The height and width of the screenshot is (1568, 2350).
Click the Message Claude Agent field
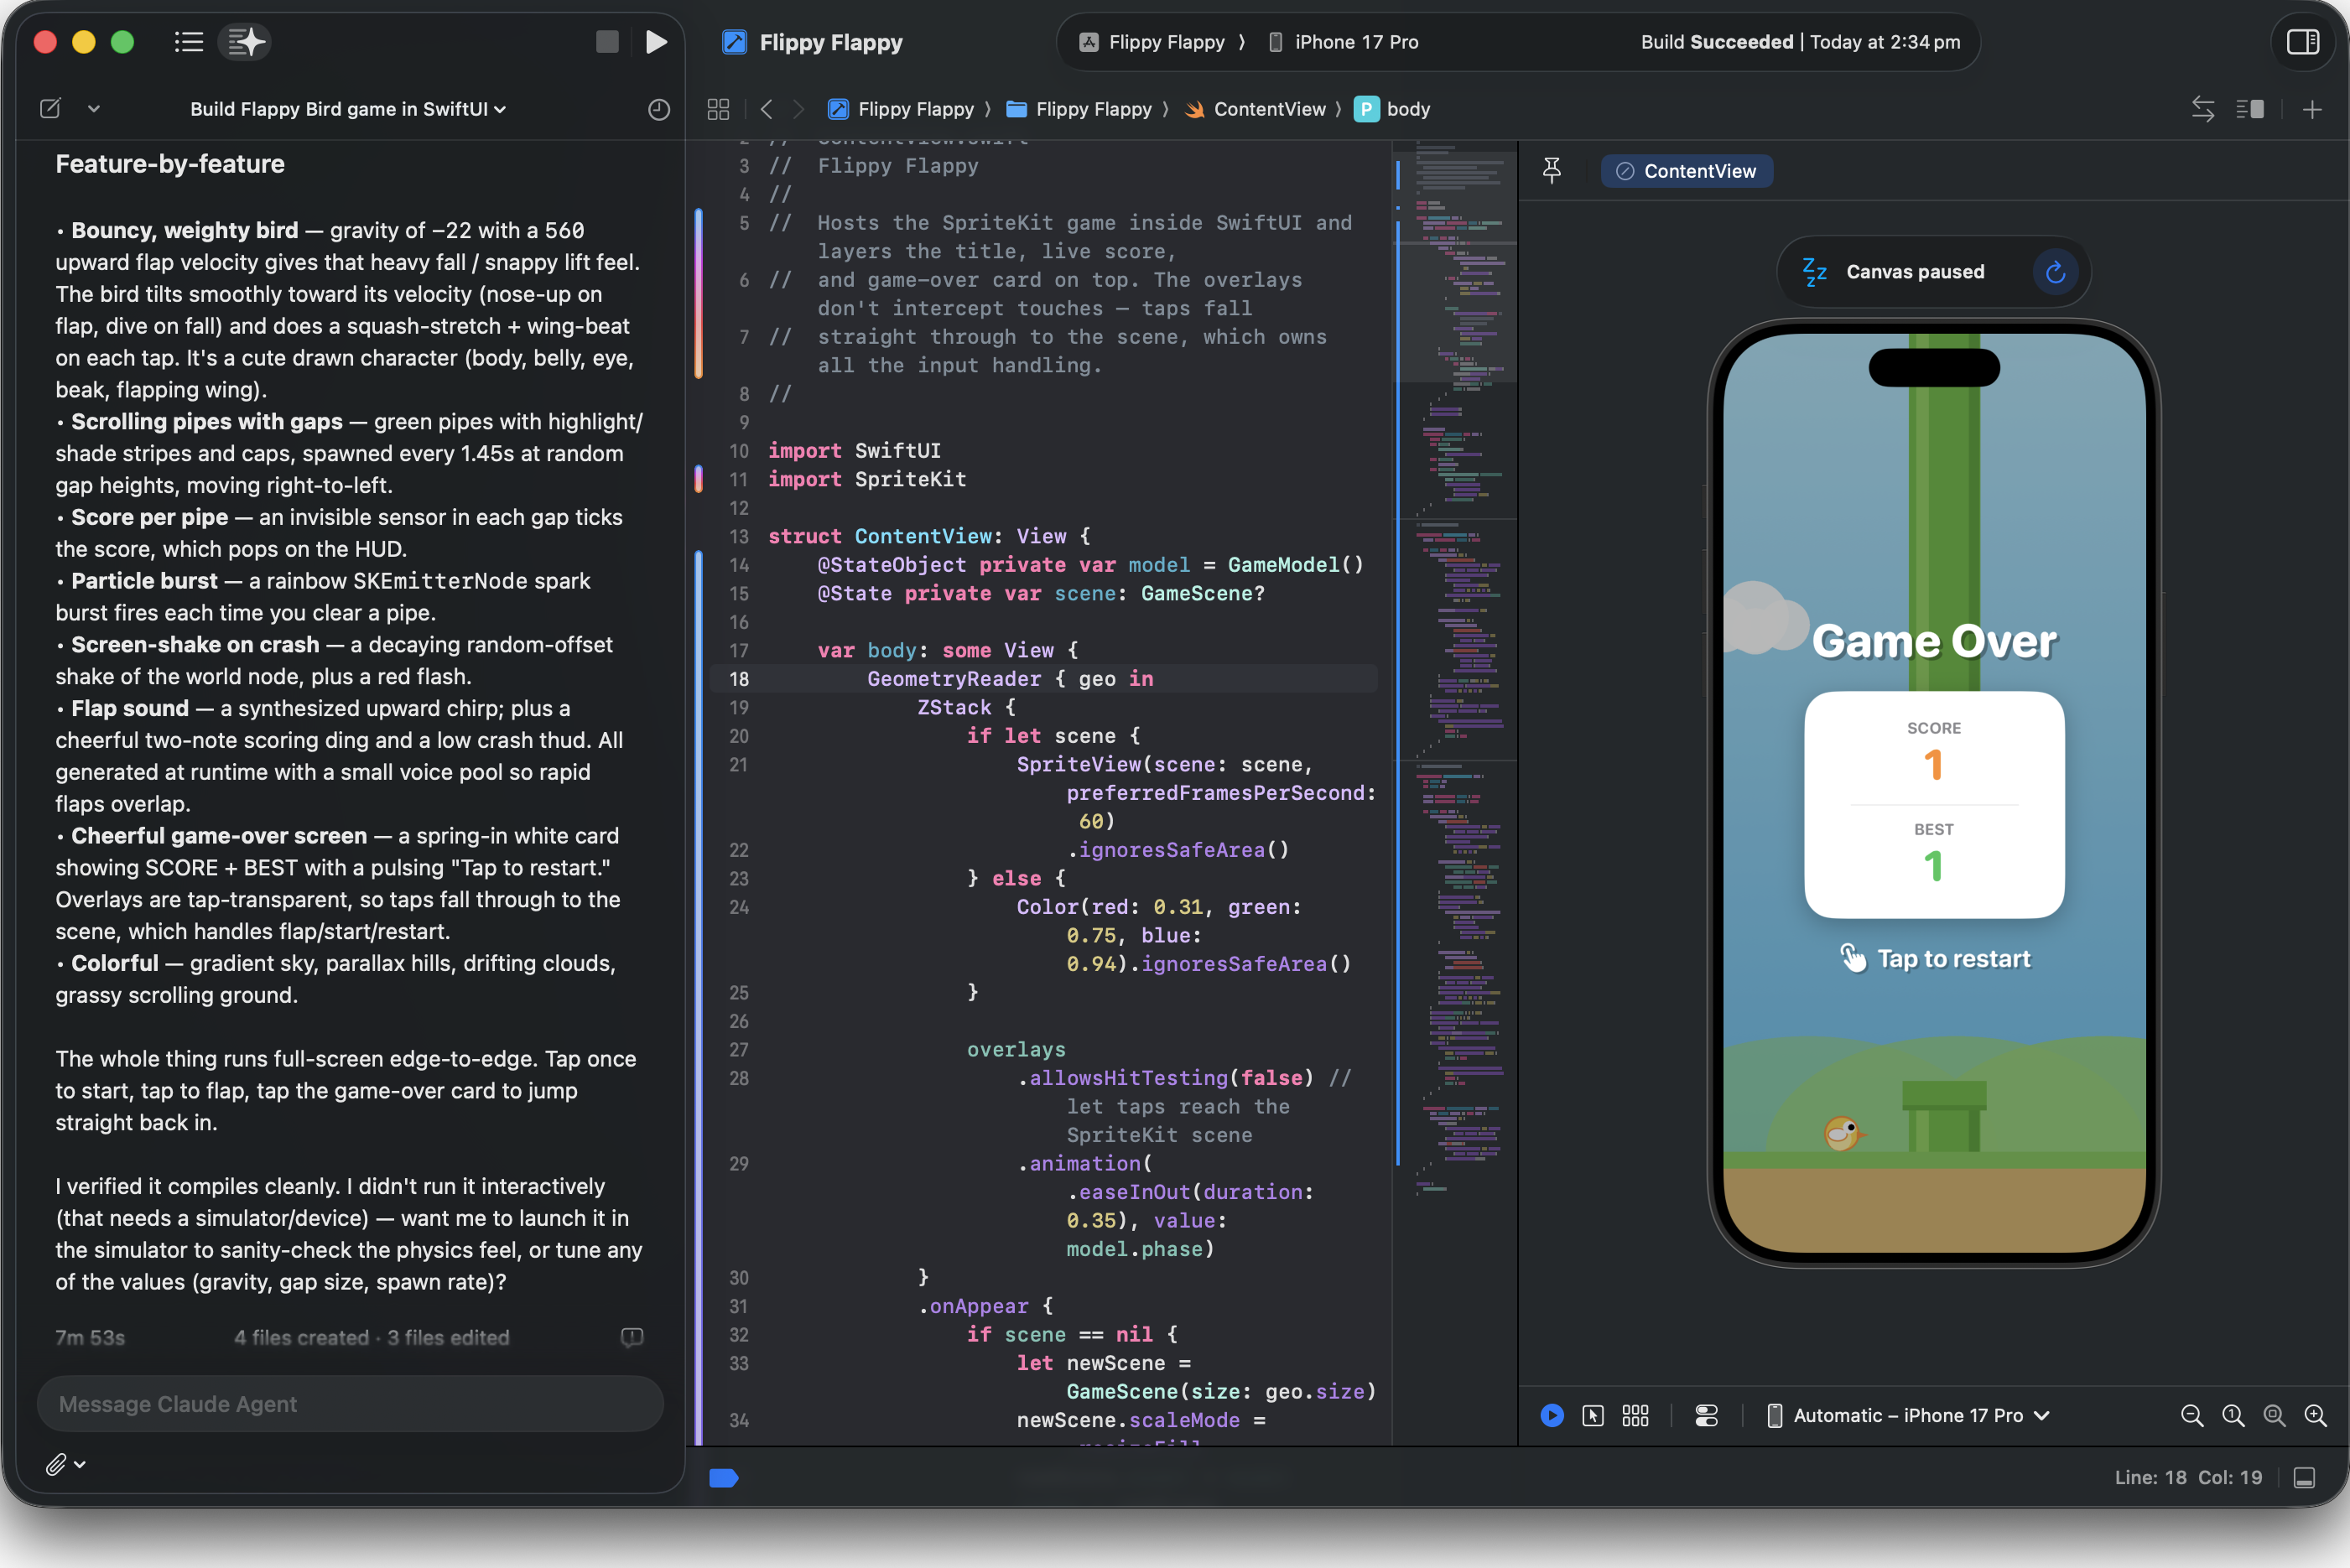[350, 1403]
